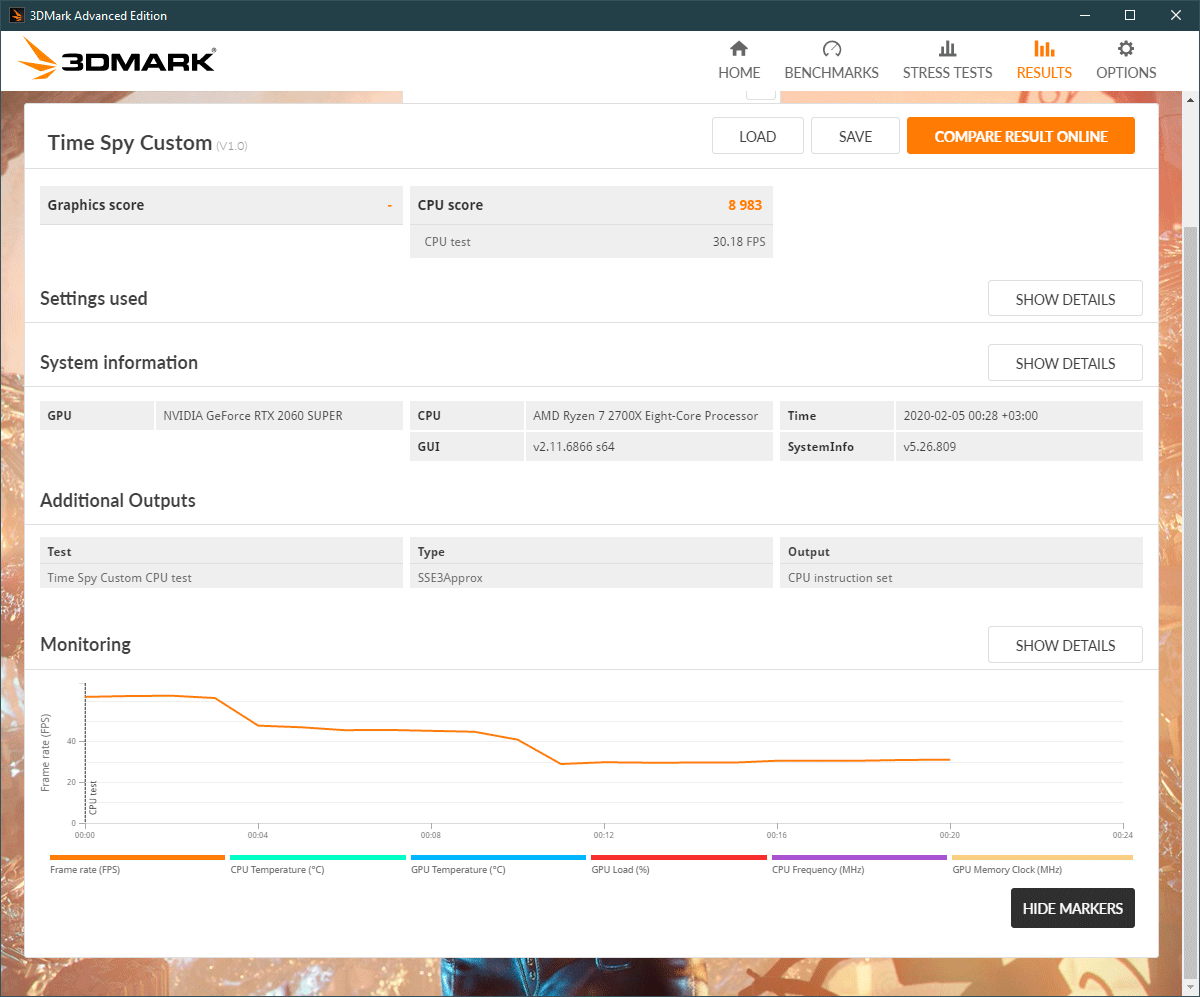Minimize the 3DMark window

click(x=1083, y=15)
